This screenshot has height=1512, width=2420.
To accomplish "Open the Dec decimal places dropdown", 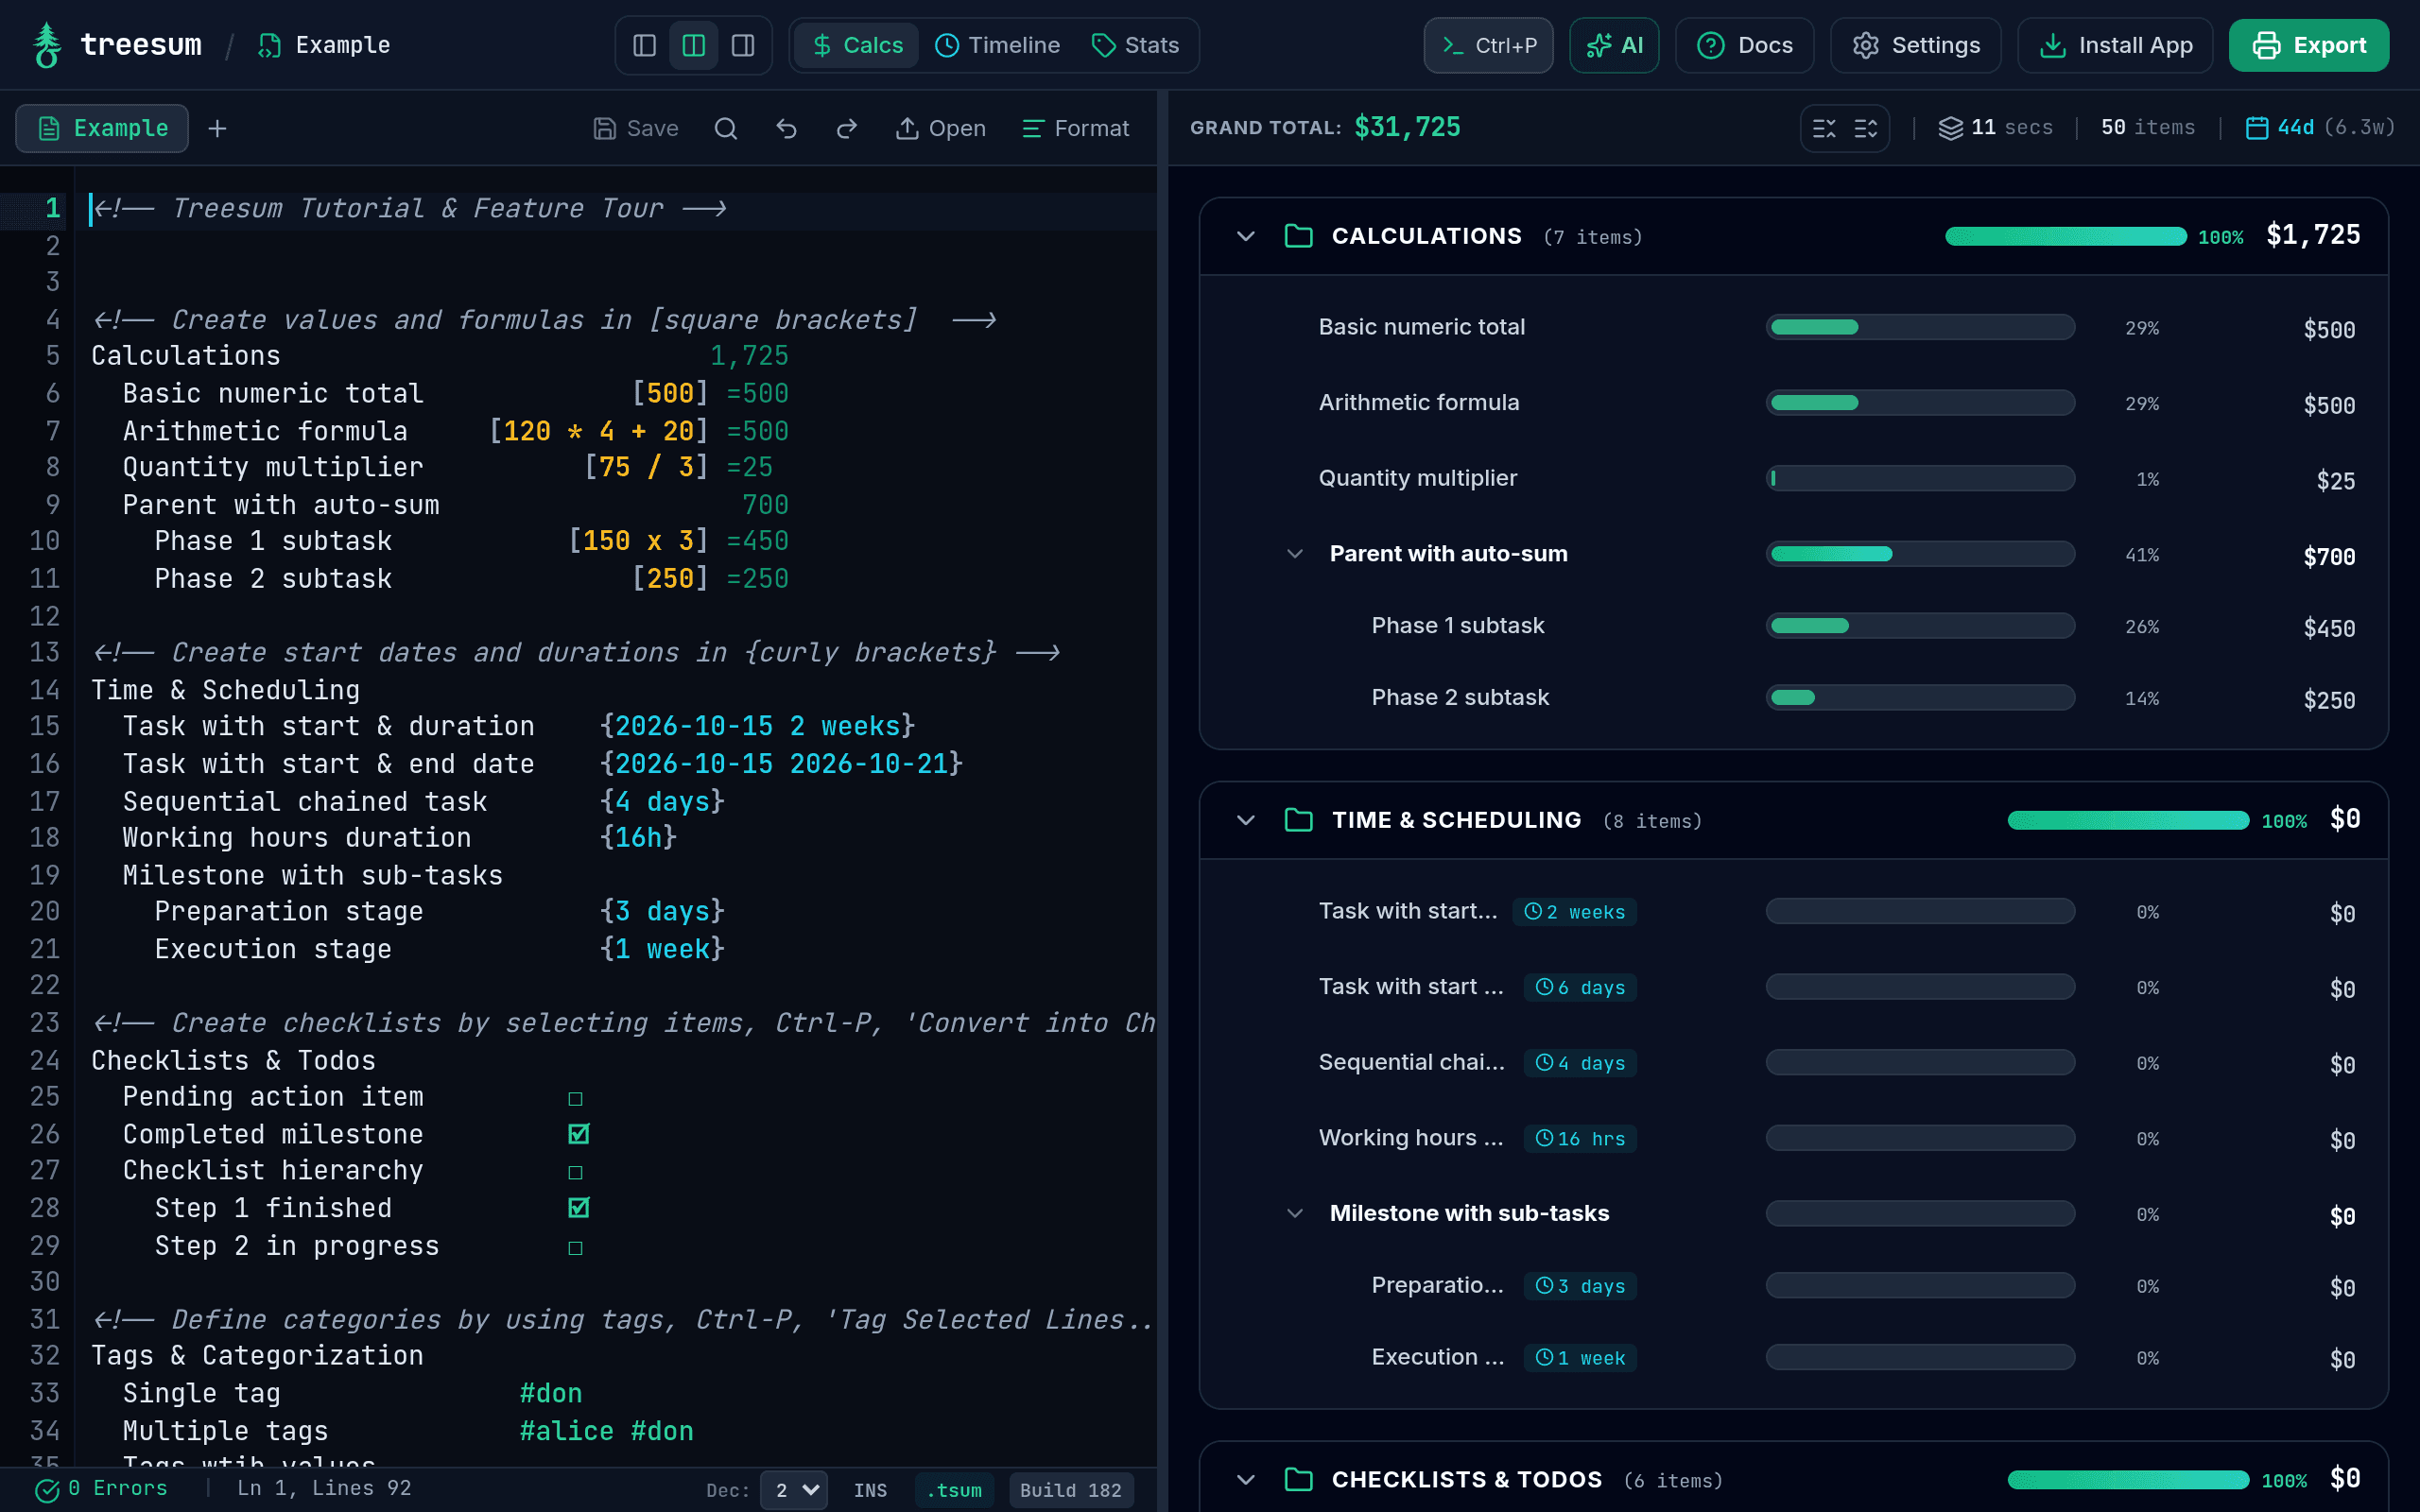I will point(794,1490).
